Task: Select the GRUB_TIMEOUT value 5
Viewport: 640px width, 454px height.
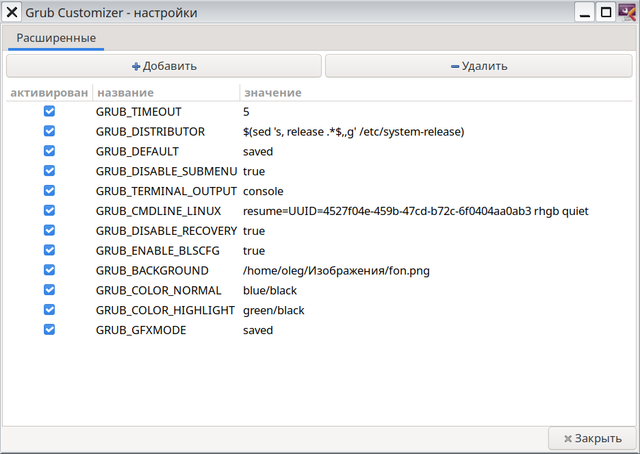Action: point(246,112)
